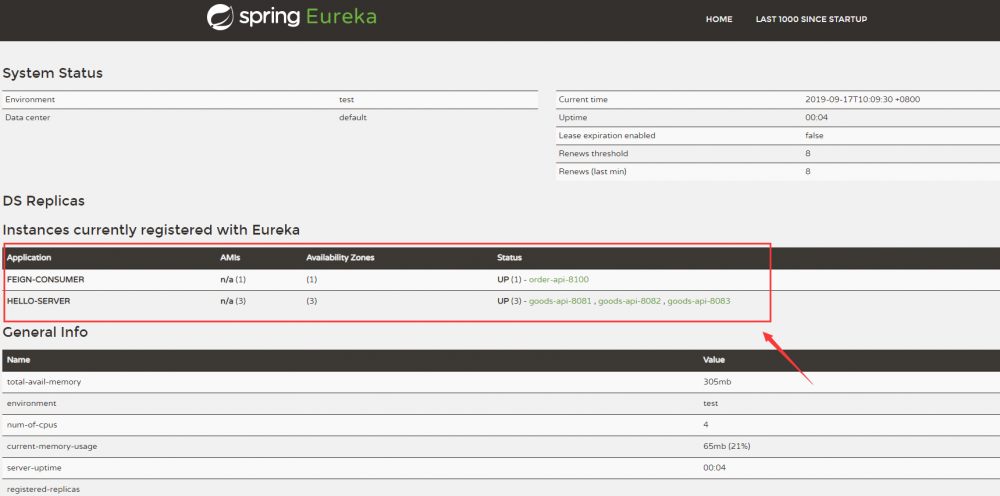Select the FEIGN-CONSUMER application name
Viewport: 1000px width, 496px height.
pyautogui.click(x=45, y=280)
